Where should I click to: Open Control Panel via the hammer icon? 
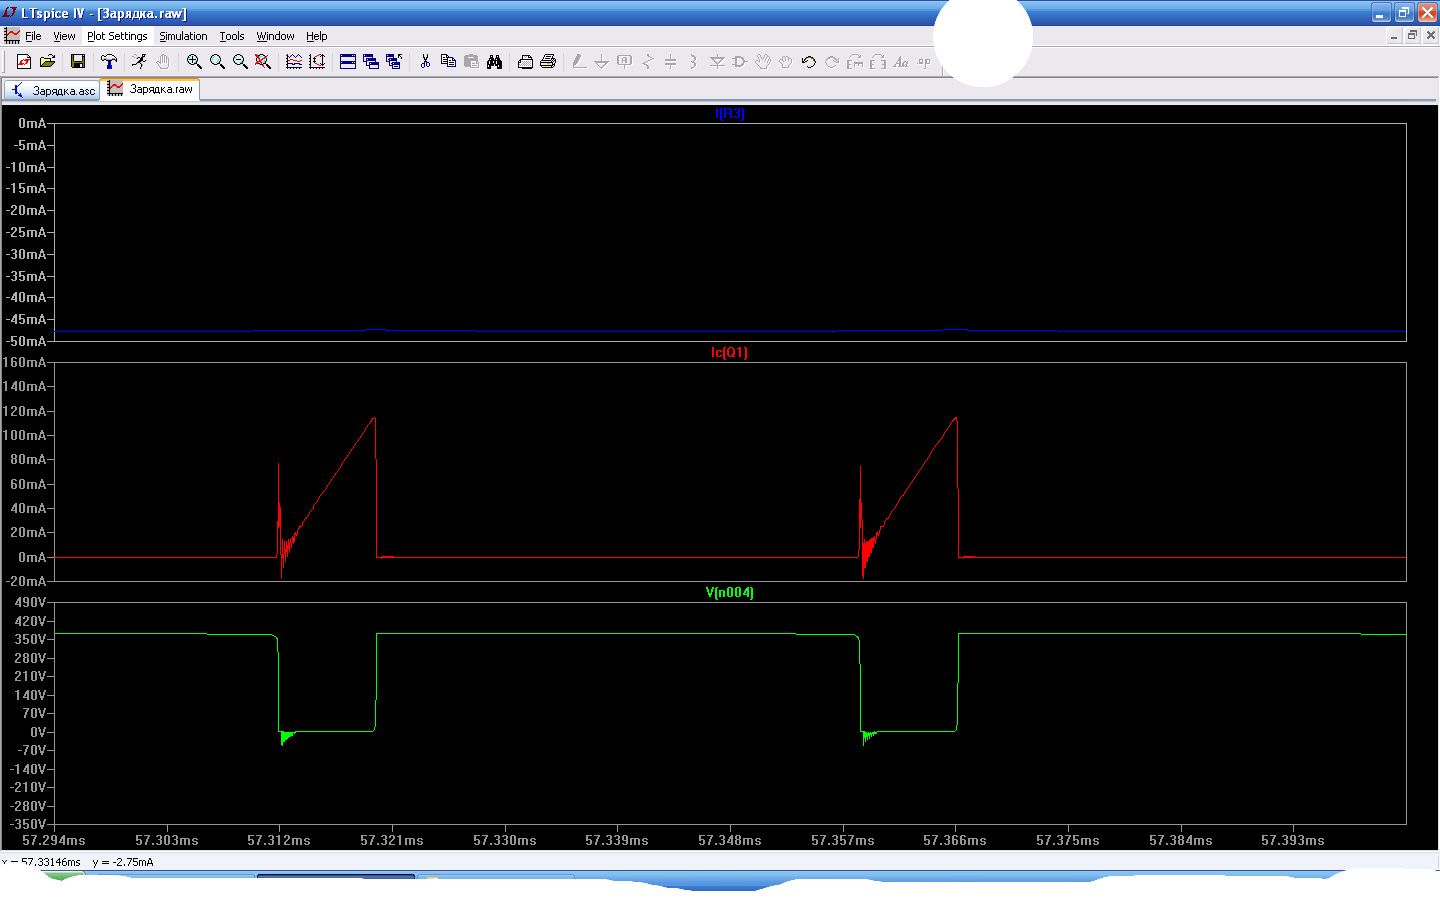coord(109,62)
